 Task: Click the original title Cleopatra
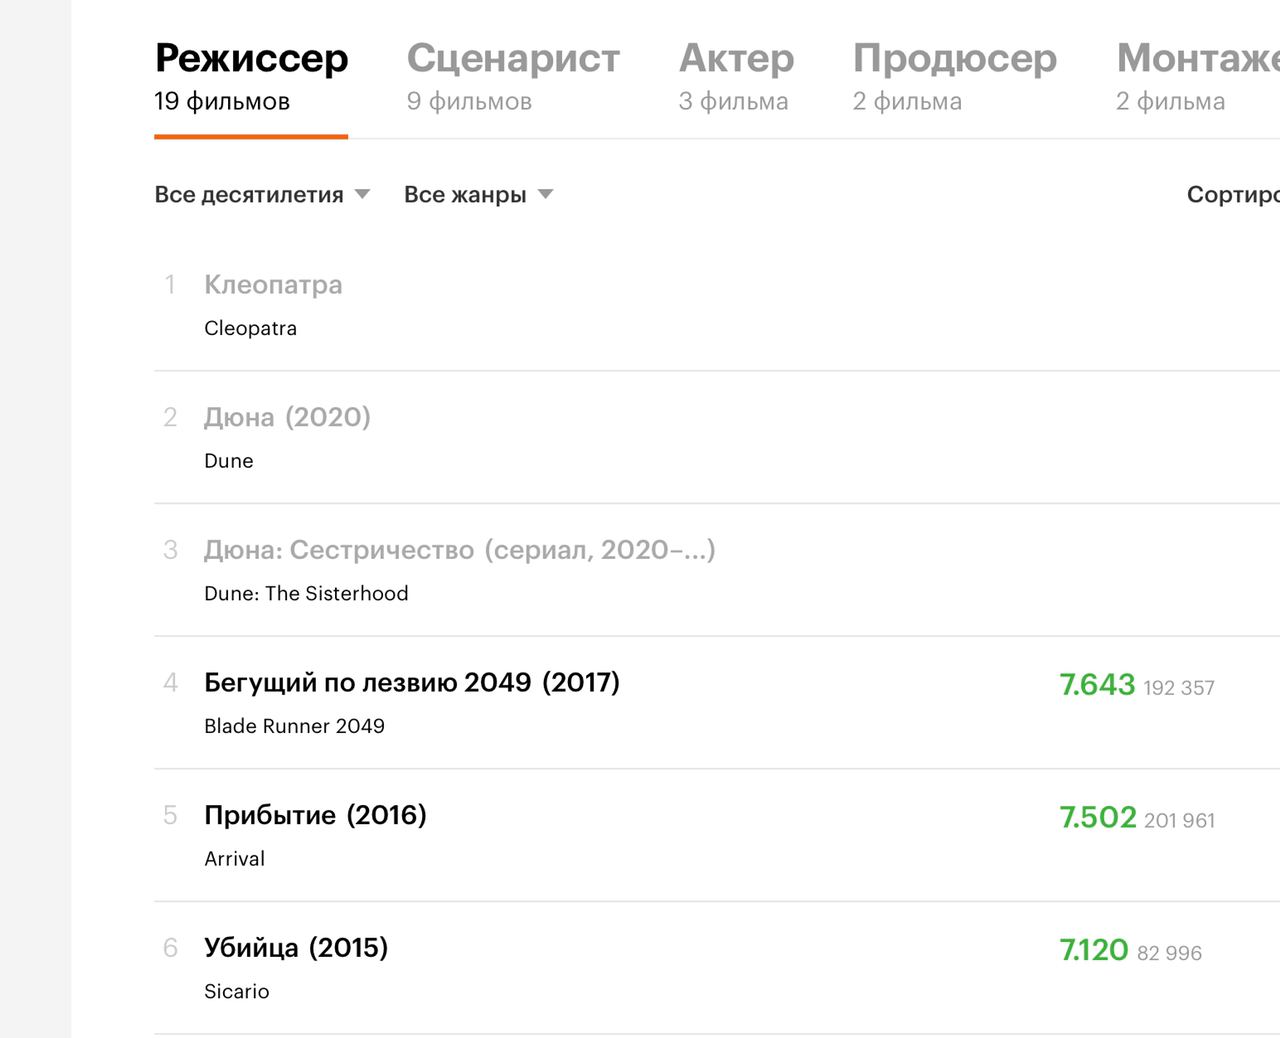coord(250,328)
